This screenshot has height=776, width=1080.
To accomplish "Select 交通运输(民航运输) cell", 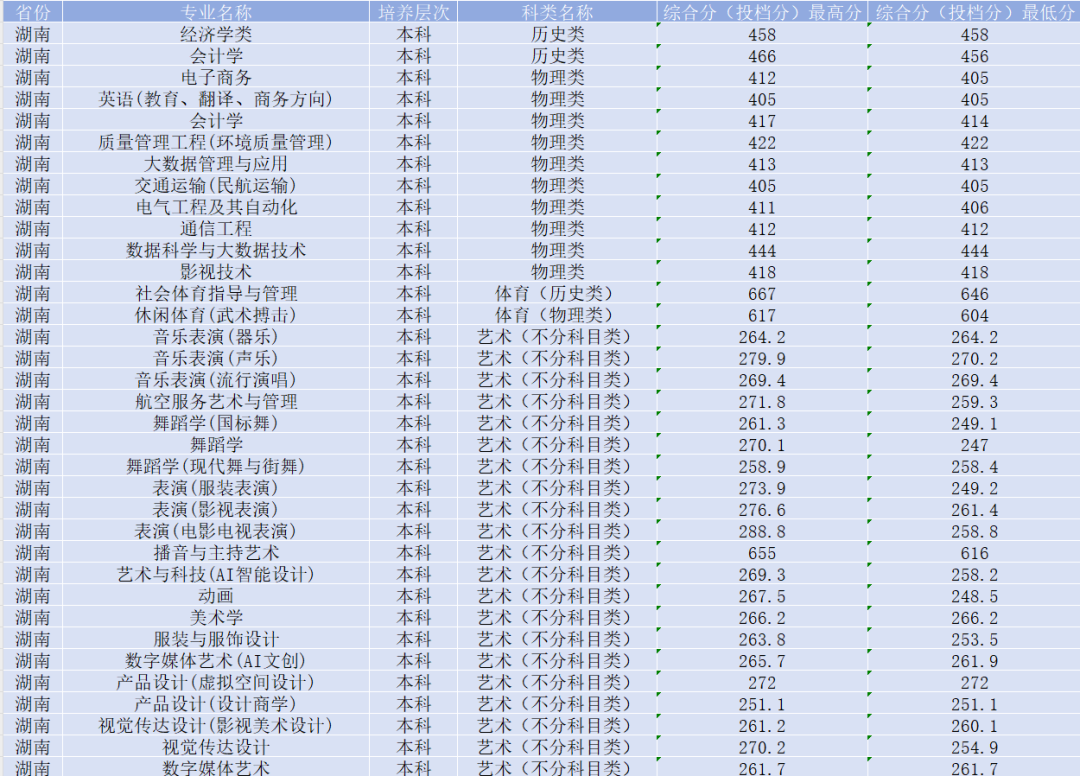I will [x=216, y=185].
